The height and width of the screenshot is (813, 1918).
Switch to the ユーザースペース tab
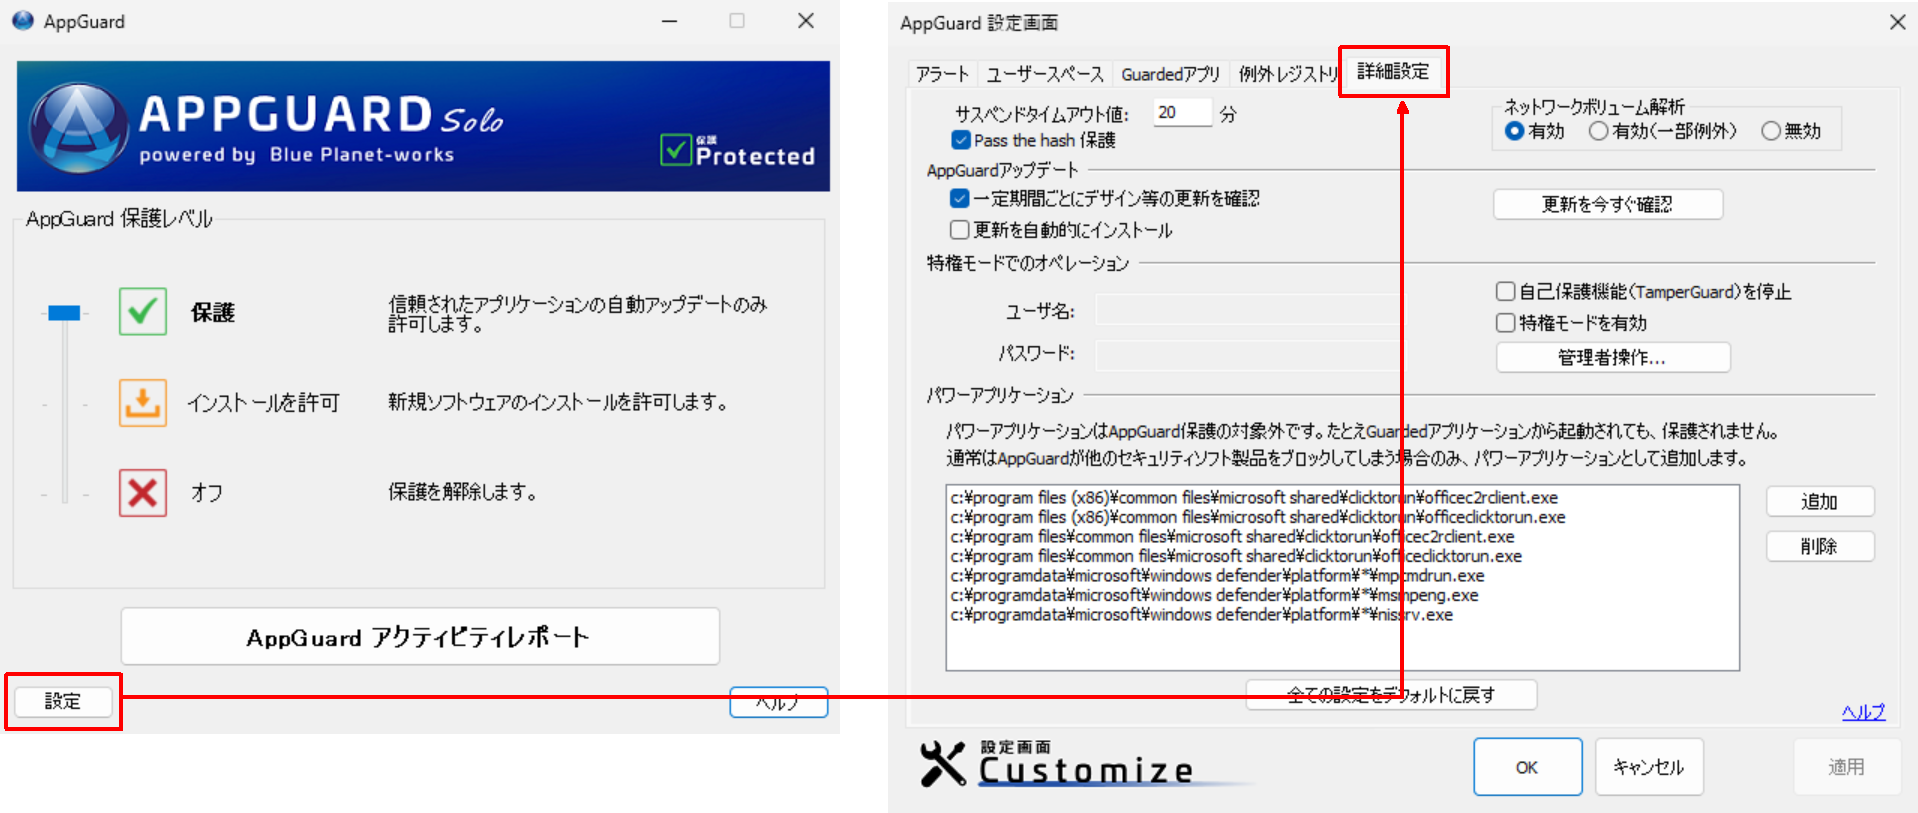(x=1045, y=74)
